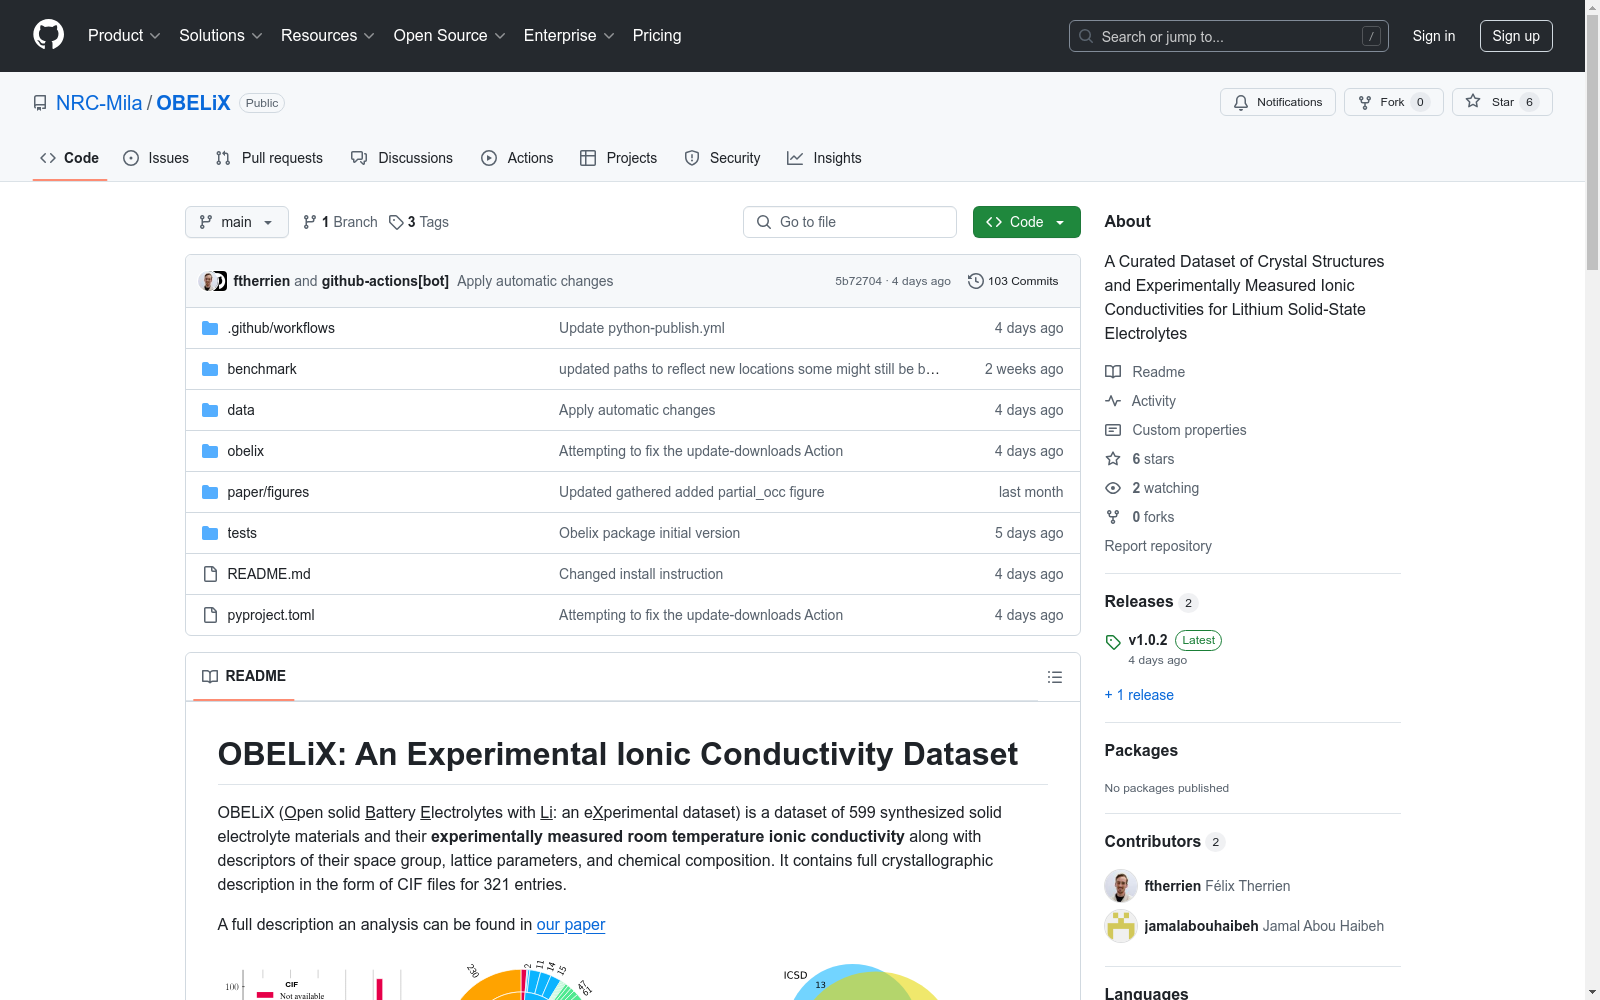Open the NRC-Mila organization link
Screen dimensions: 1600x1000
pyautogui.click(x=99, y=103)
